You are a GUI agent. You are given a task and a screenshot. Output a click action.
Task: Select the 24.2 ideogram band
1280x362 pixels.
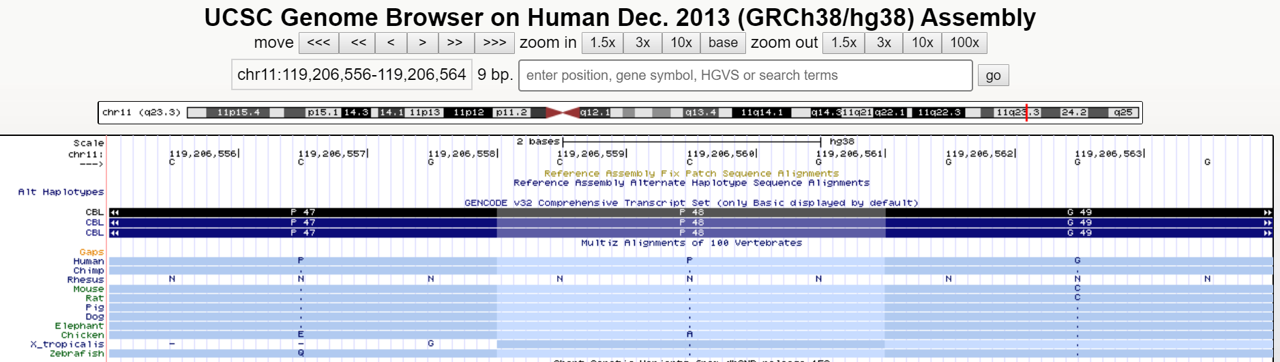click(1074, 113)
